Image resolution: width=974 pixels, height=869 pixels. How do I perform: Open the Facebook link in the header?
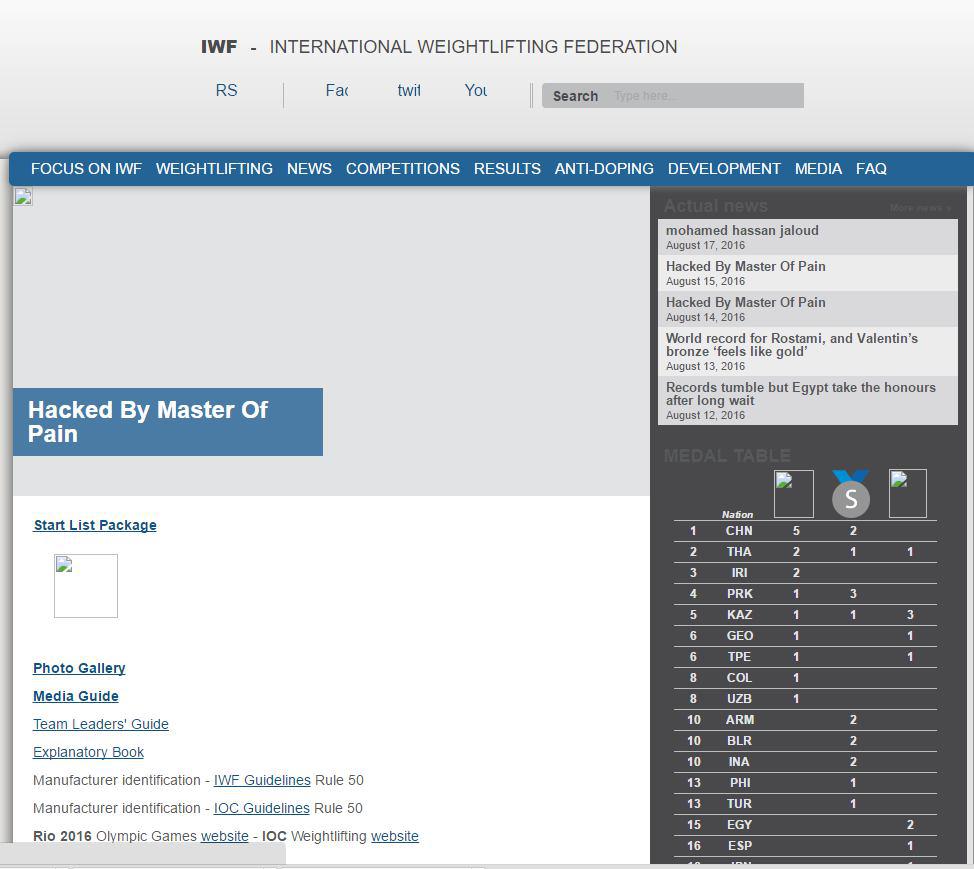click(x=337, y=91)
